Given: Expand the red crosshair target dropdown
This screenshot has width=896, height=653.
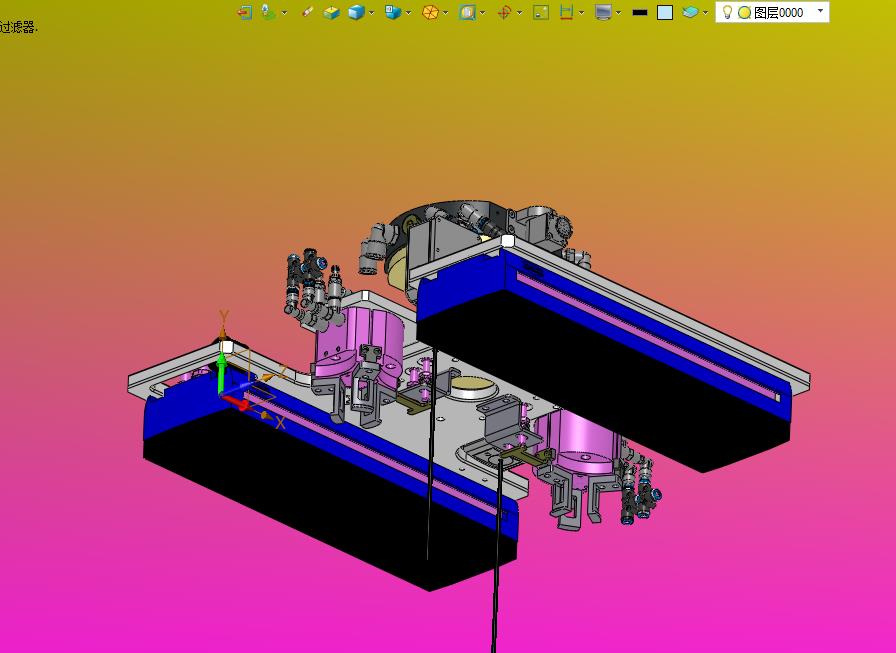Looking at the screenshot, I should [x=520, y=13].
